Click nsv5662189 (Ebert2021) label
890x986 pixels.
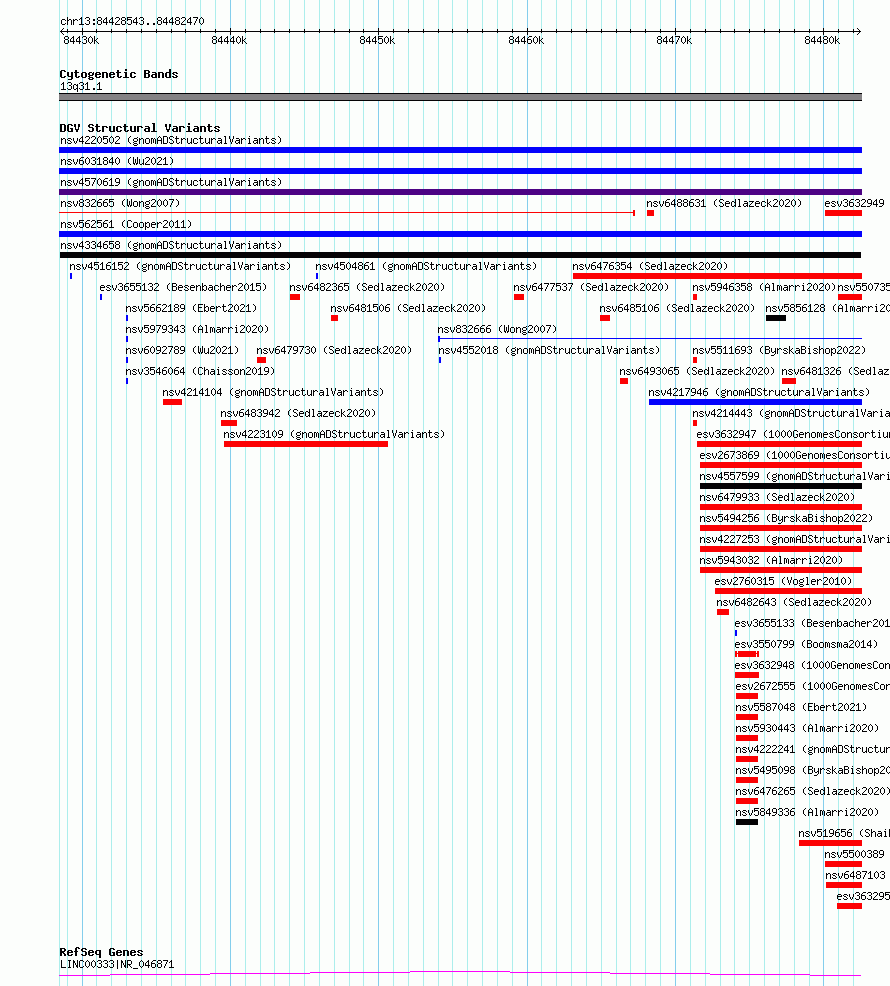pyautogui.click(x=191, y=308)
